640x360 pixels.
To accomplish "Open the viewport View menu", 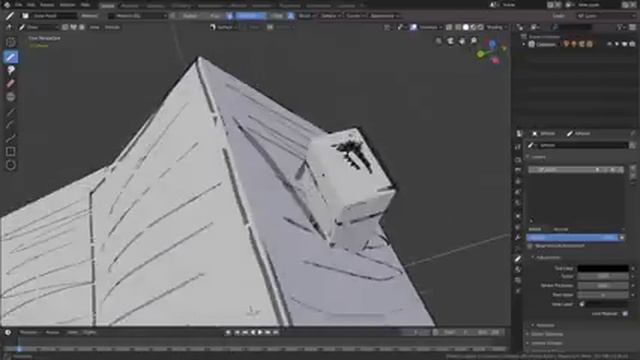I will (94, 27).
